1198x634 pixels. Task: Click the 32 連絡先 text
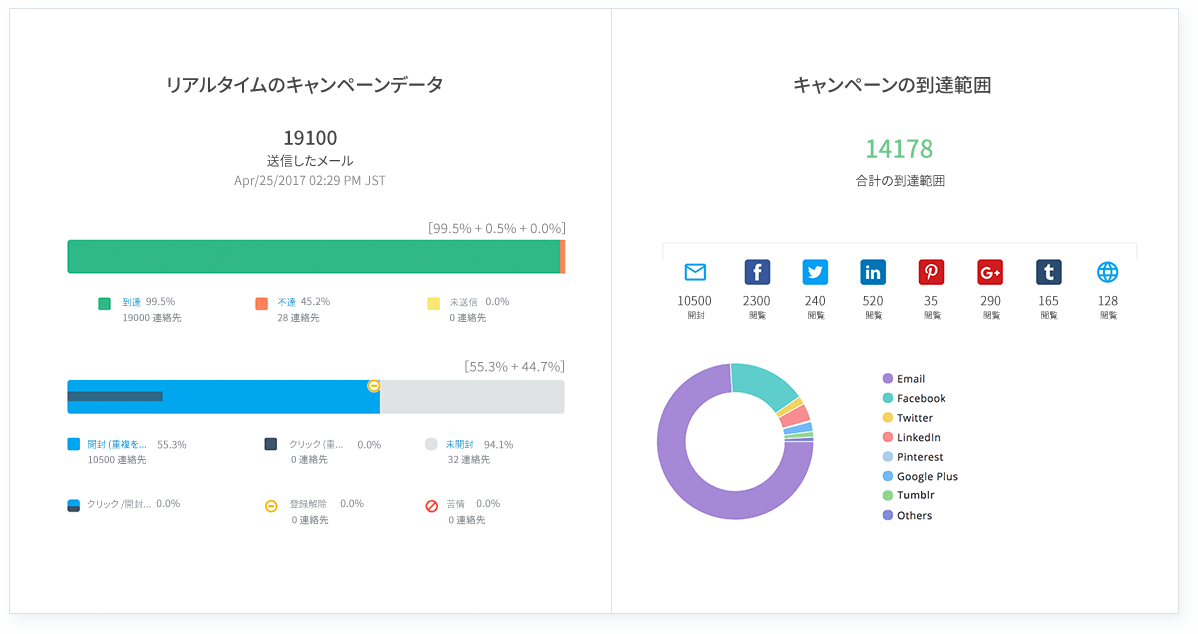469,460
